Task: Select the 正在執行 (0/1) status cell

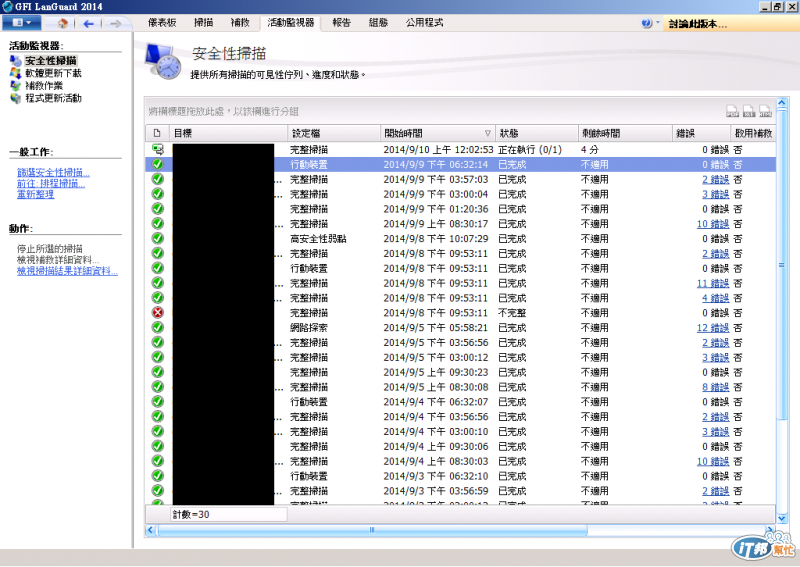Action: [530, 150]
